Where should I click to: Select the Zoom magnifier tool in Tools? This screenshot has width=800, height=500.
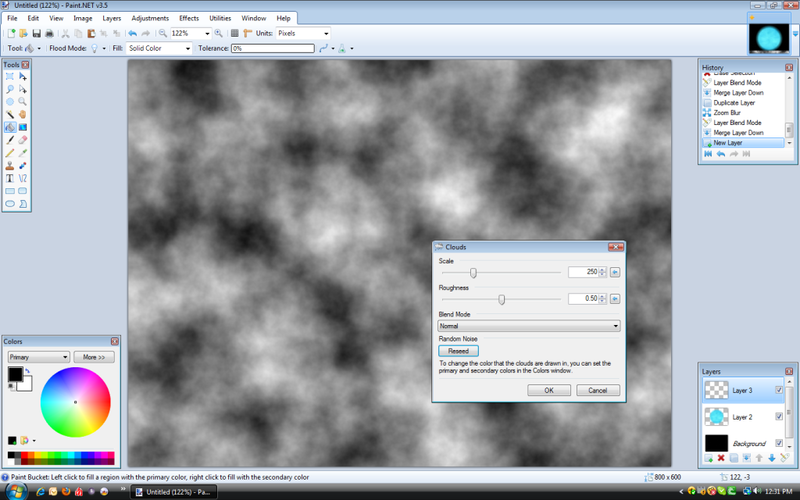click(22, 102)
